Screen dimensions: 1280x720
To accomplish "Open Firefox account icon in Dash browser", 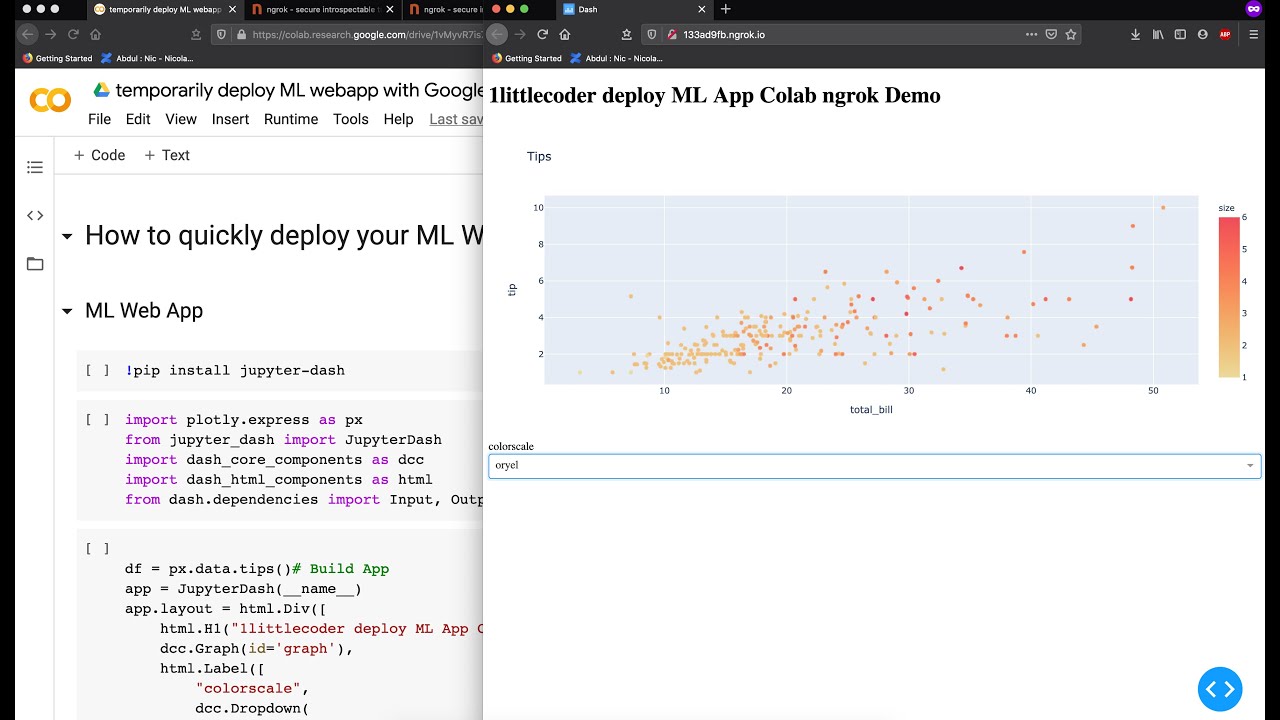I will coord(1202,34).
